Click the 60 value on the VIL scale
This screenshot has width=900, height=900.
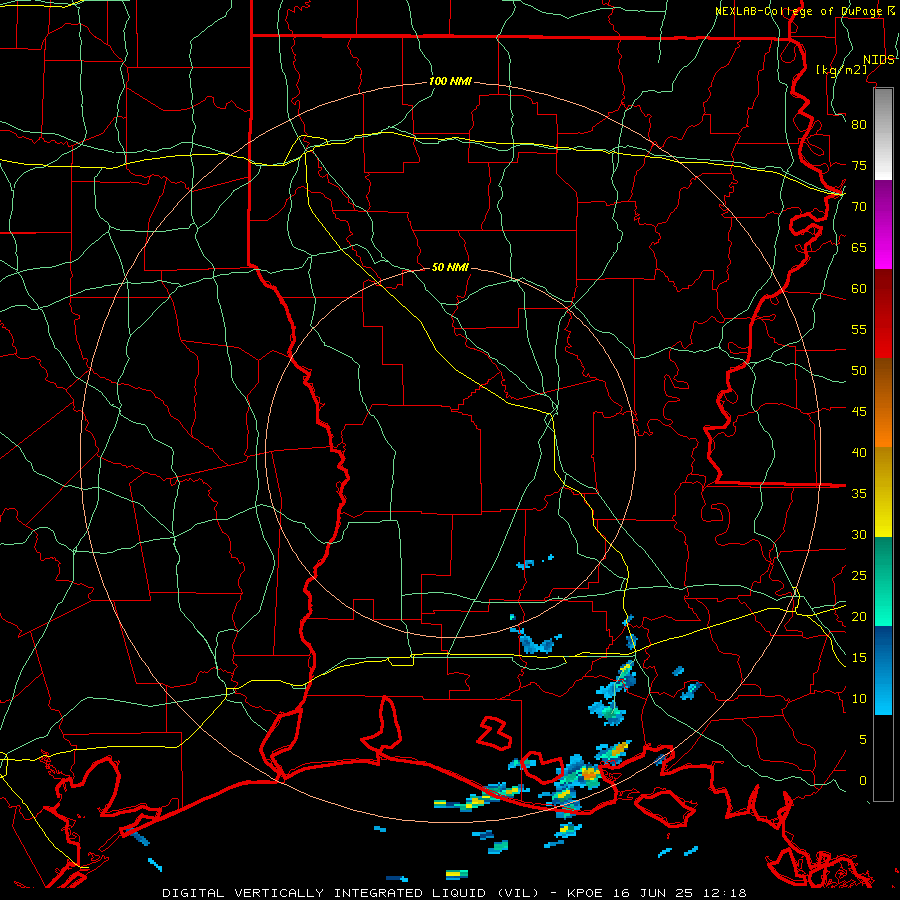[859, 289]
